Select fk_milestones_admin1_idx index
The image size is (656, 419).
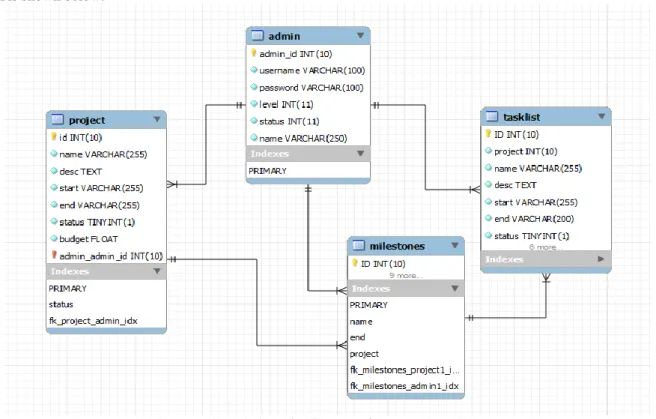[x=404, y=386]
